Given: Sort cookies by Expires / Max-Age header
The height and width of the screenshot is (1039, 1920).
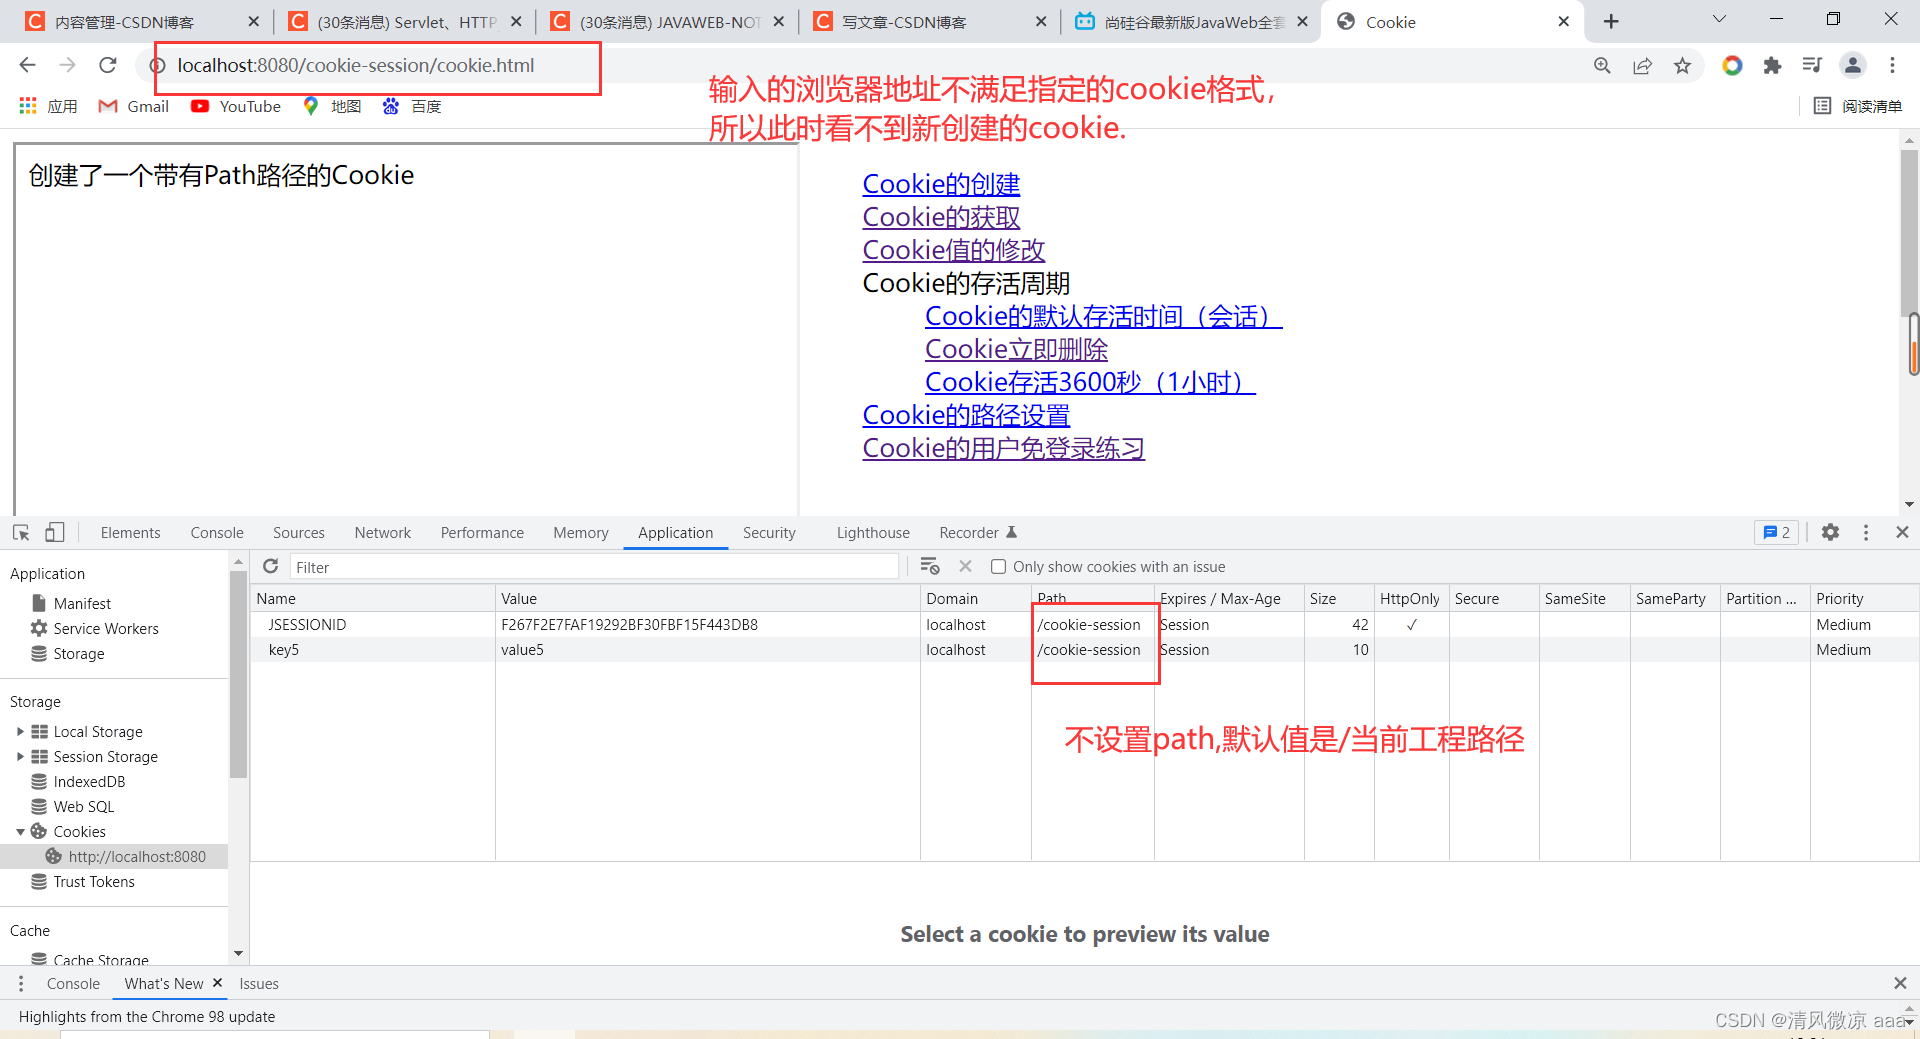Looking at the screenshot, I should (1229, 598).
